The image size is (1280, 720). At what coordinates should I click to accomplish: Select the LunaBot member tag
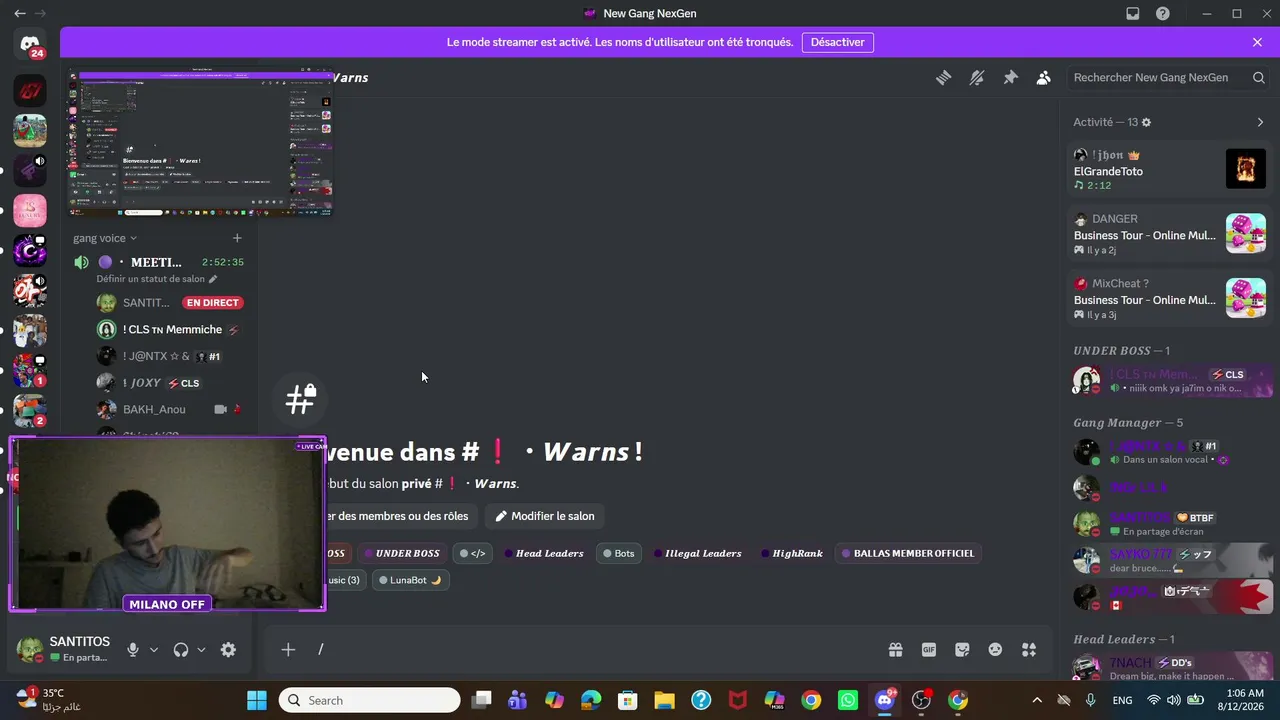pyautogui.click(x=410, y=580)
